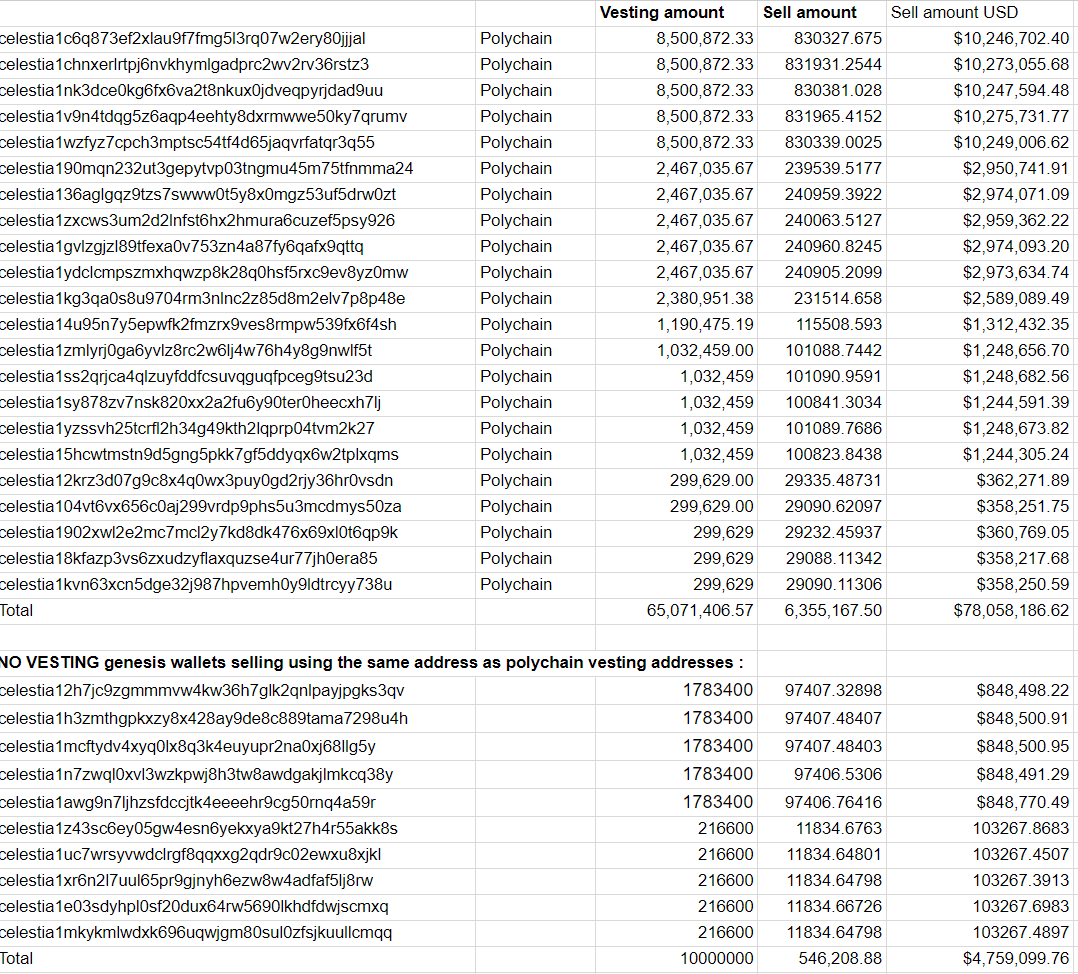Select bottom total sell amount 546,208.88

tap(839, 959)
